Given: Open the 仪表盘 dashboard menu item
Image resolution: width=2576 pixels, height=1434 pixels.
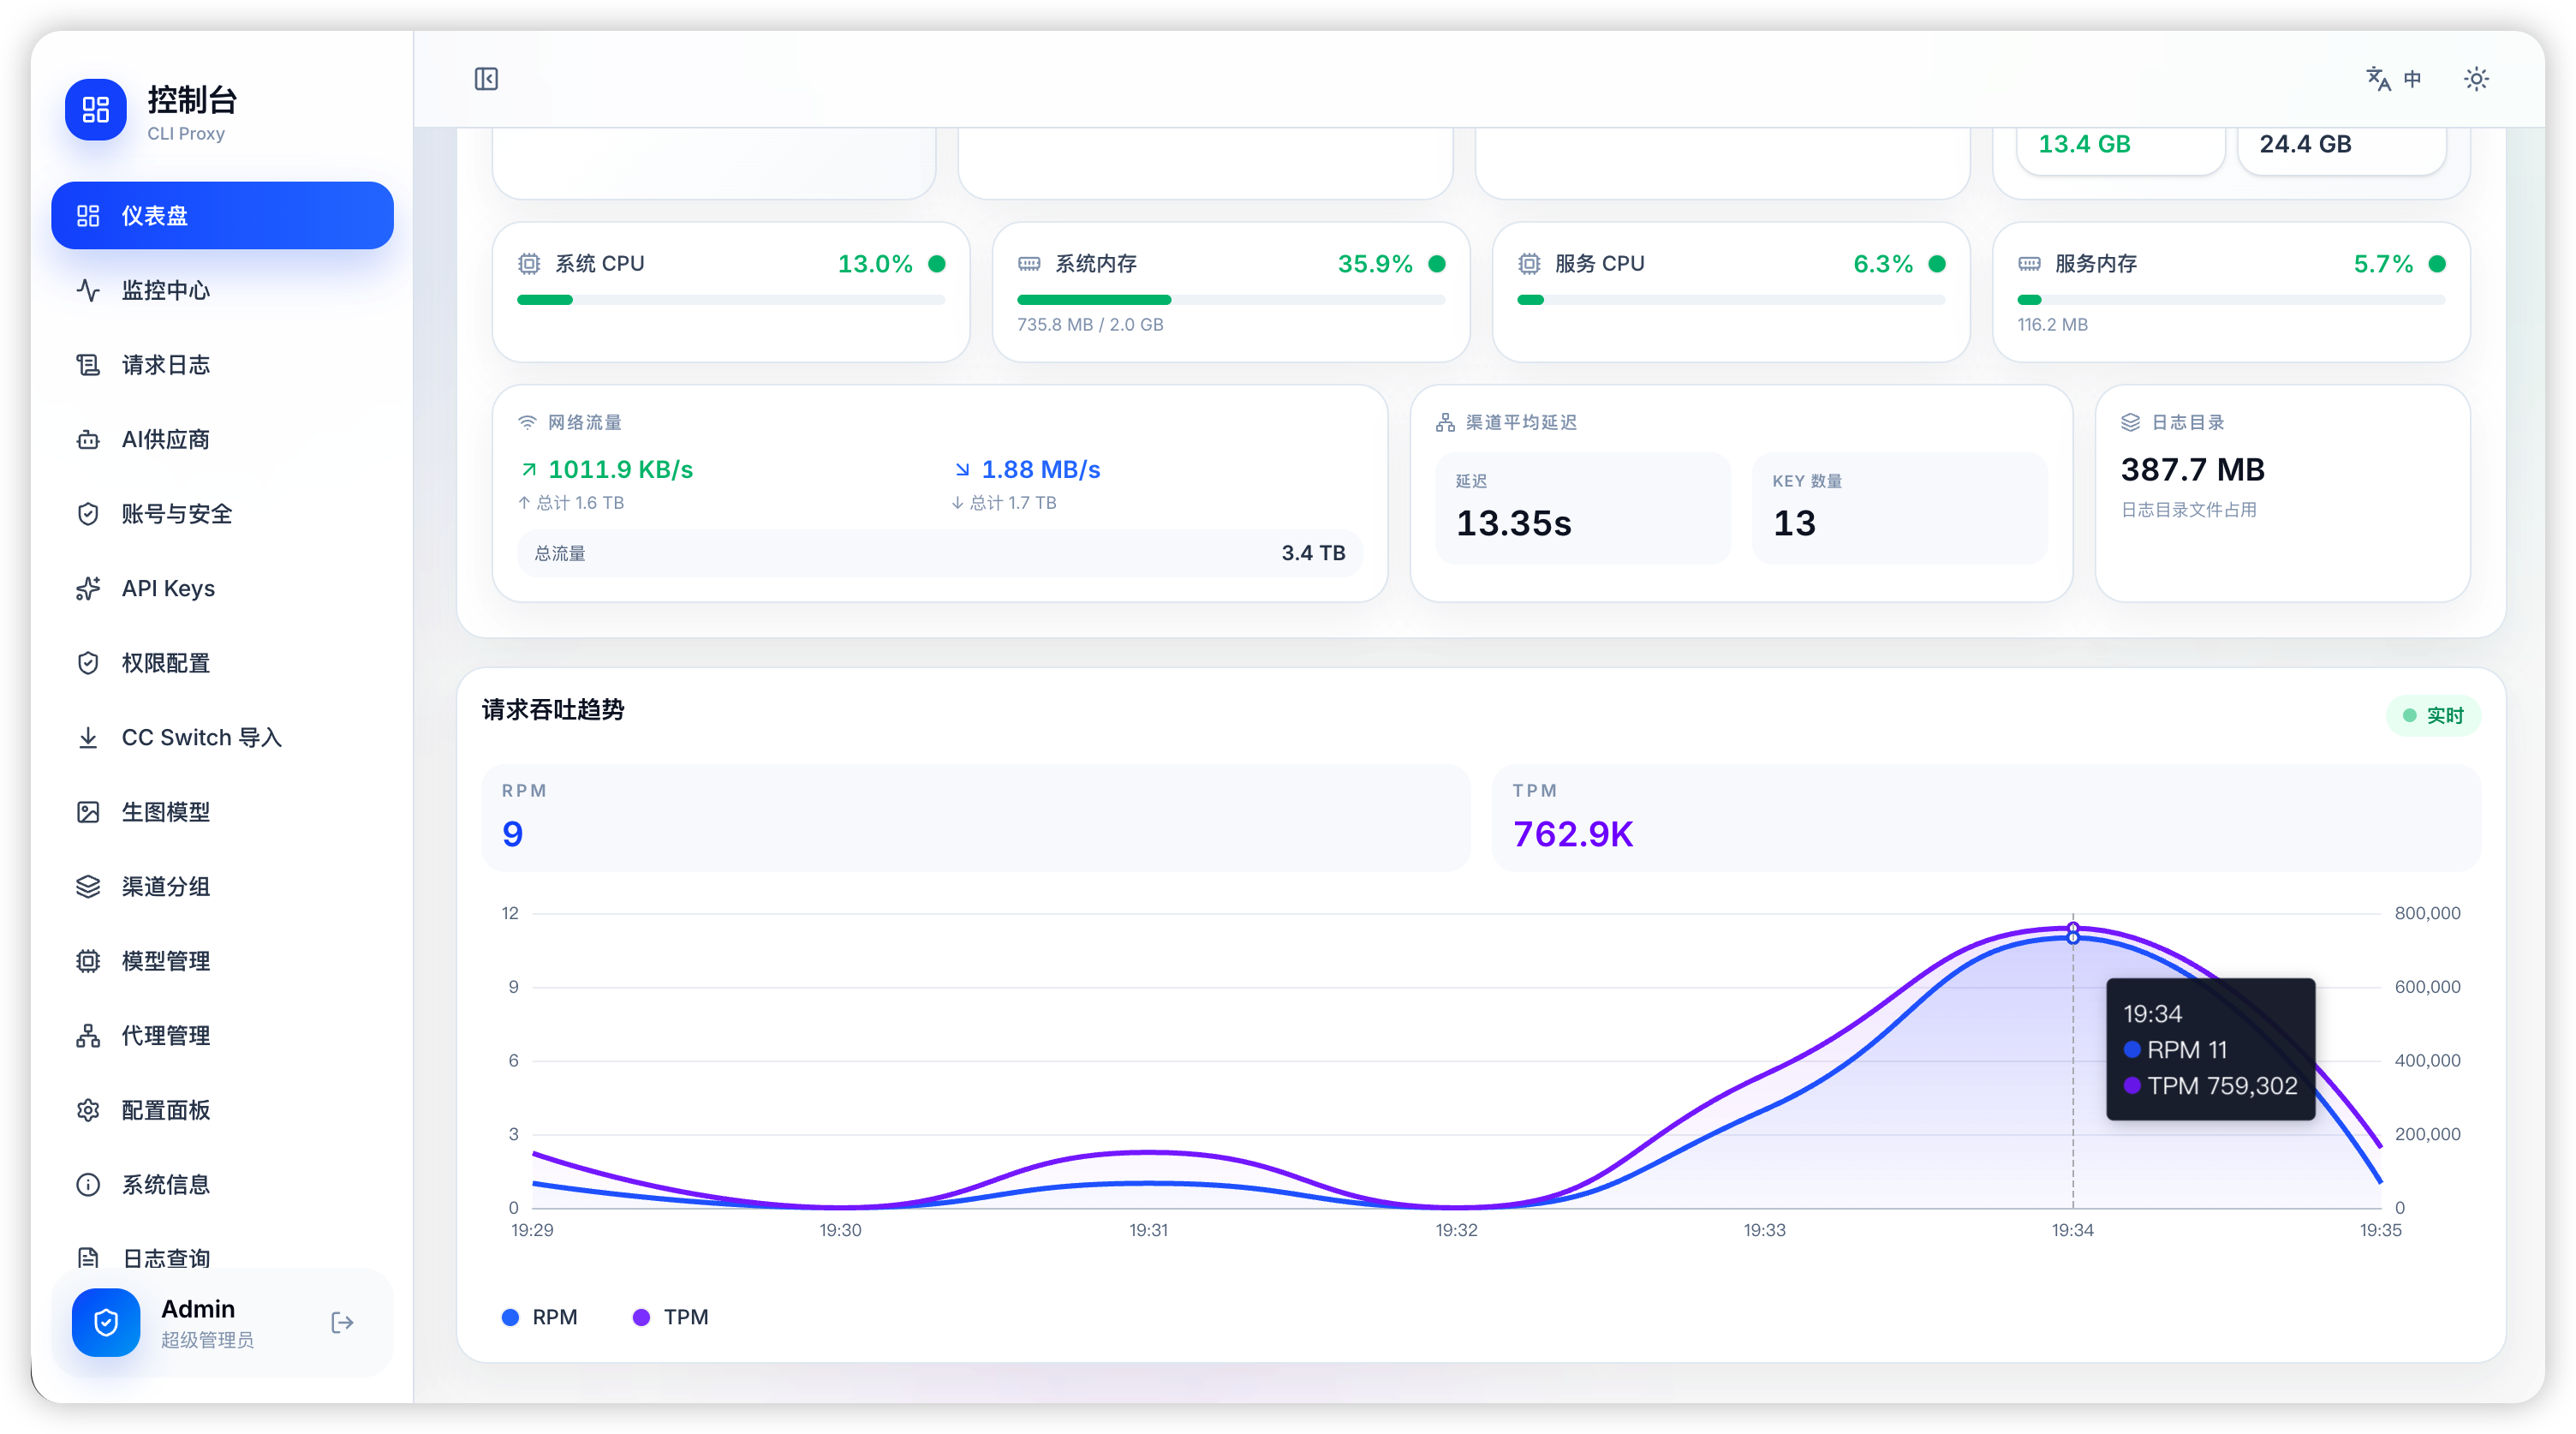Looking at the screenshot, I should 222,215.
